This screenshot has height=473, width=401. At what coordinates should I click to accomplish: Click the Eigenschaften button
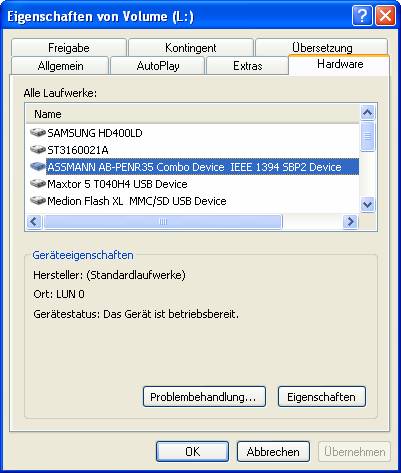pos(322,397)
